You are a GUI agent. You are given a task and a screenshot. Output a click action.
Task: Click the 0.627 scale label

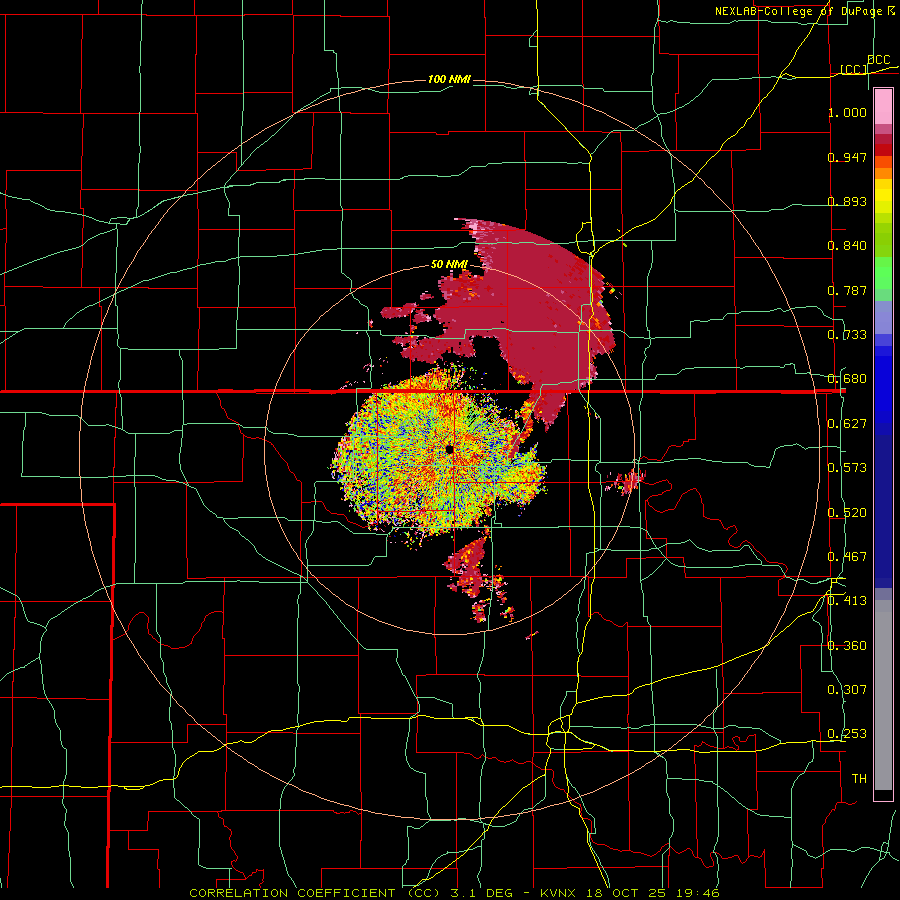[x=847, y=424]
